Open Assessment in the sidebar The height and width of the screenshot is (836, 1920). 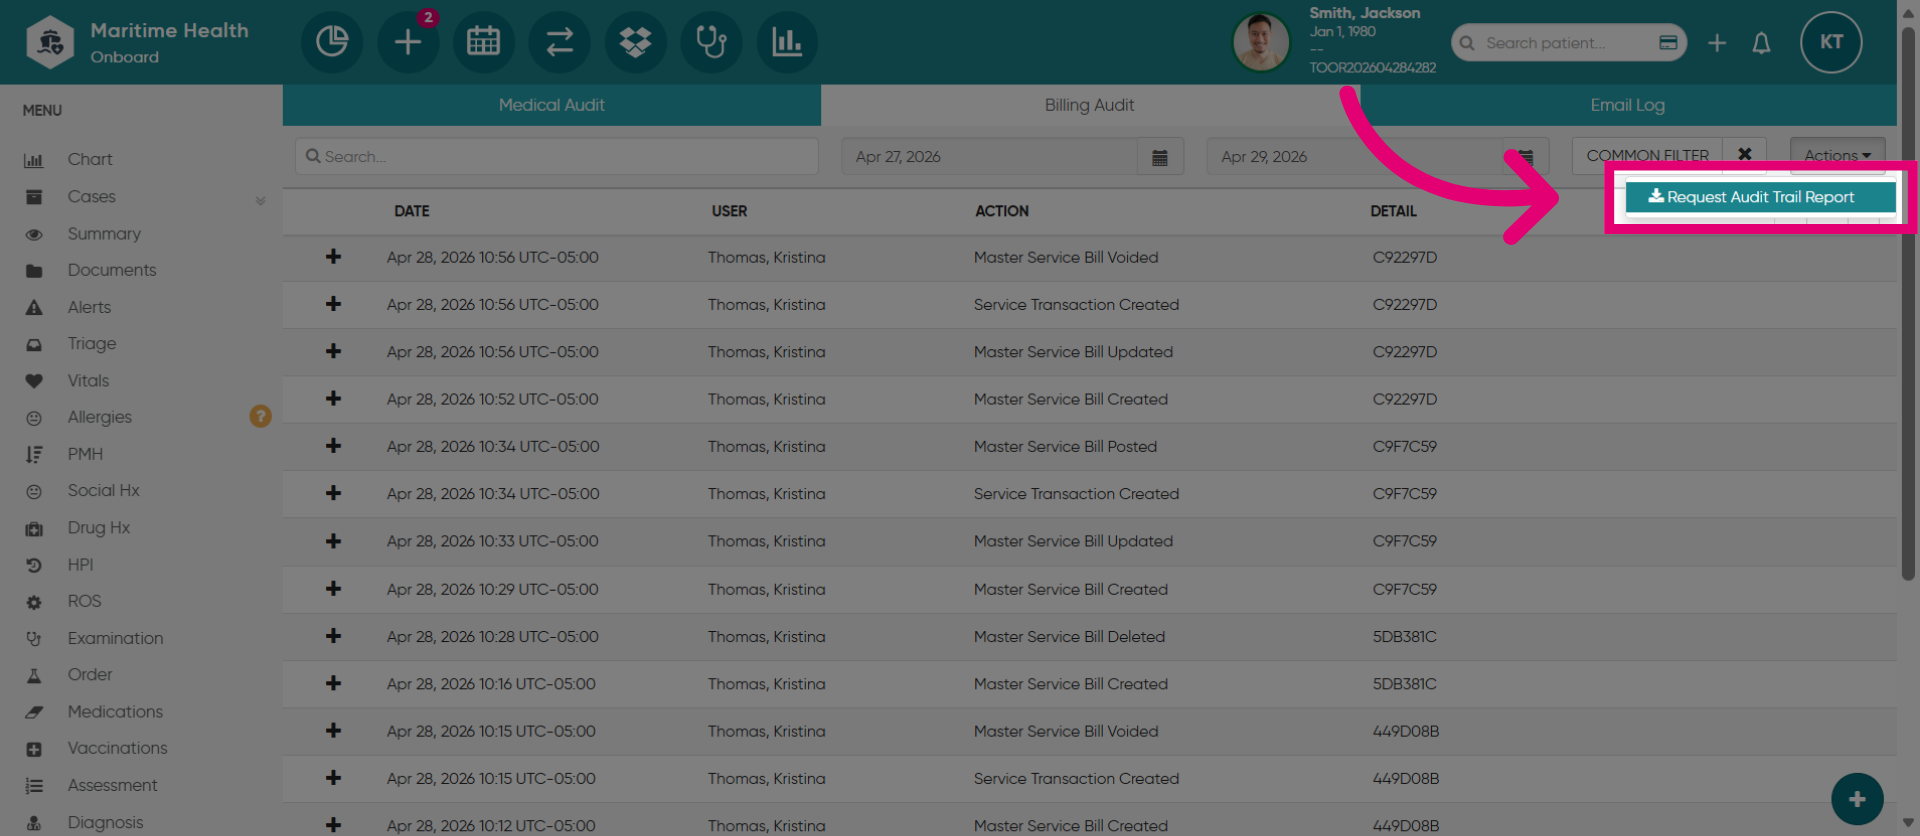112,785
